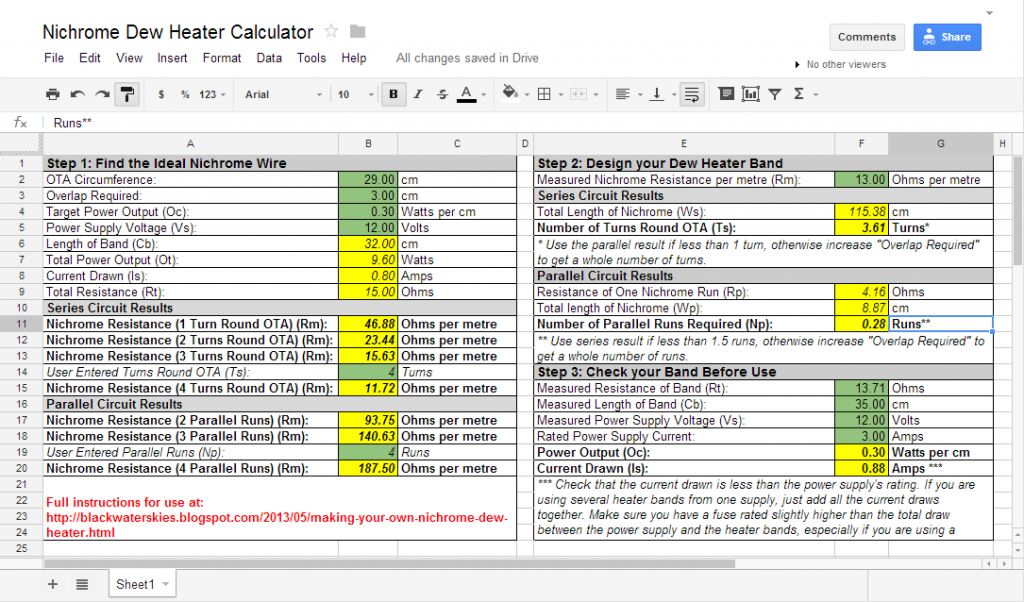This screenshot has height=602, width=1024.
Task: Open the Help menu
Action: tap(354, 58)
